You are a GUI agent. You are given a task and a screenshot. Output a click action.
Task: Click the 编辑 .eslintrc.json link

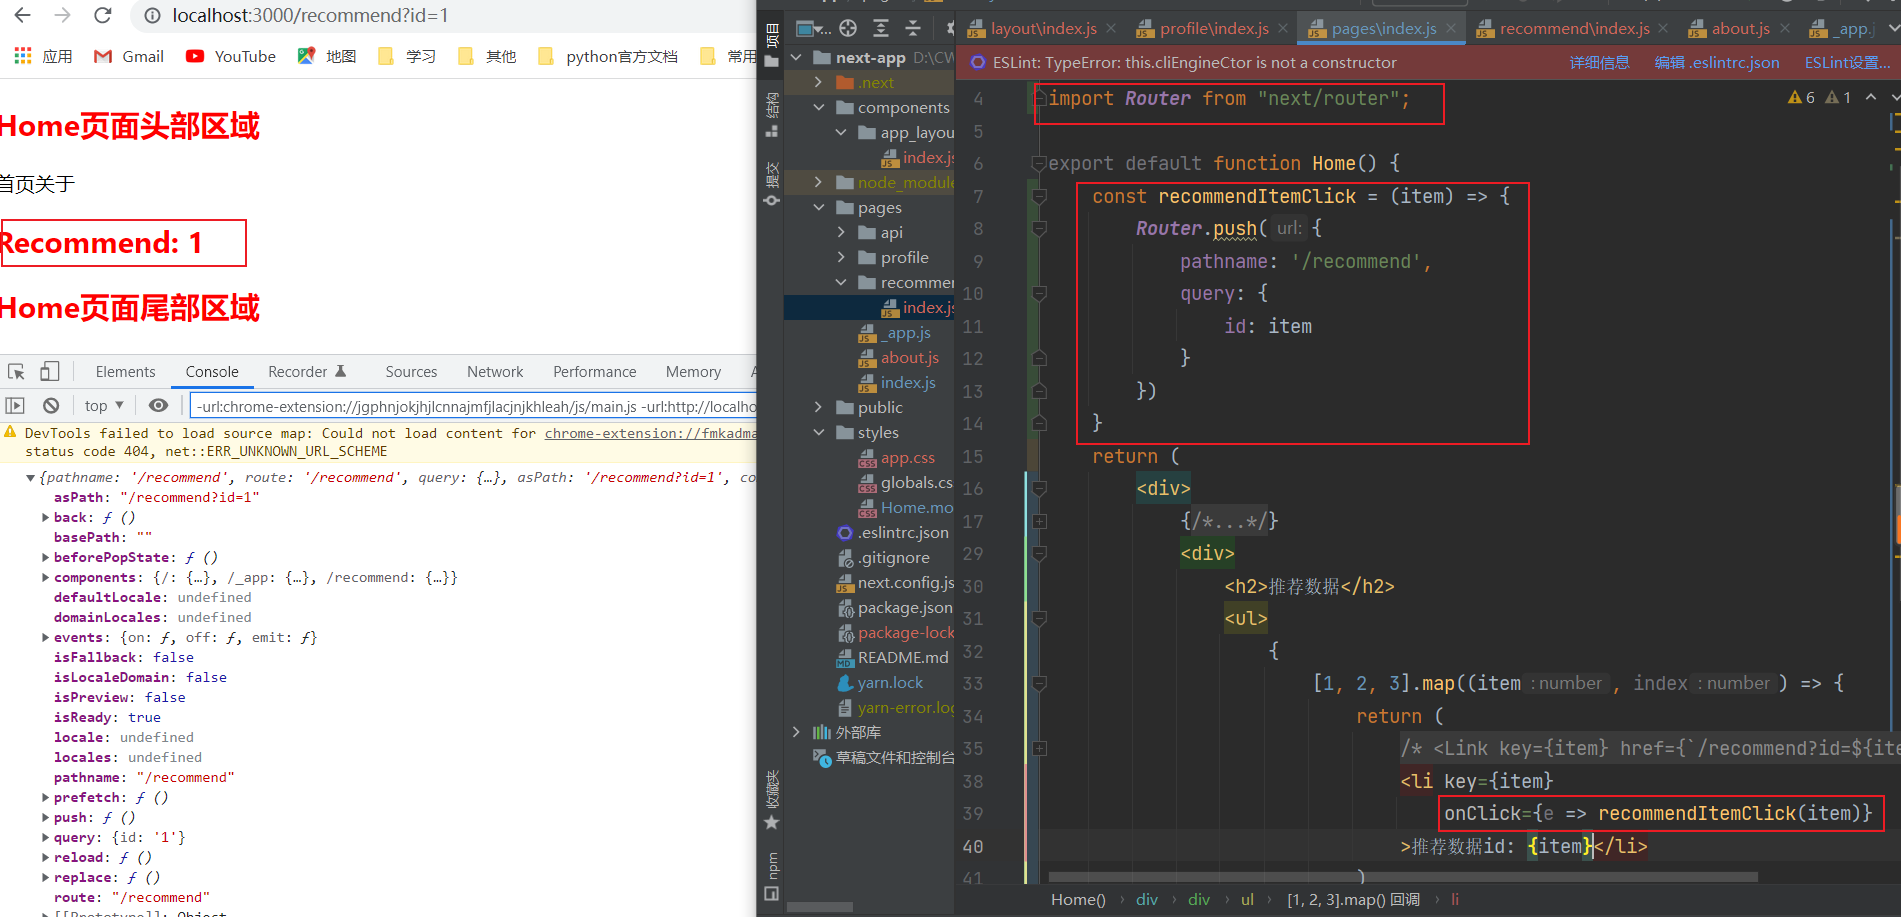(x=1717, y=62)
